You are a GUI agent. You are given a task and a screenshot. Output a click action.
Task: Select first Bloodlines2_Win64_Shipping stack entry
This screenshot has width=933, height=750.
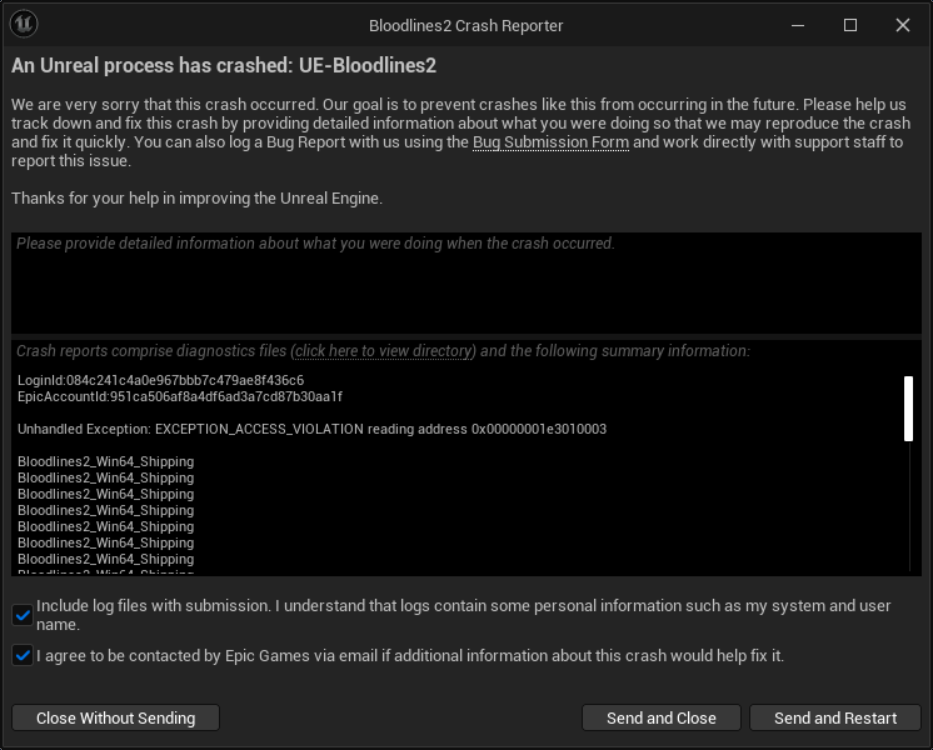click(106, 462)
